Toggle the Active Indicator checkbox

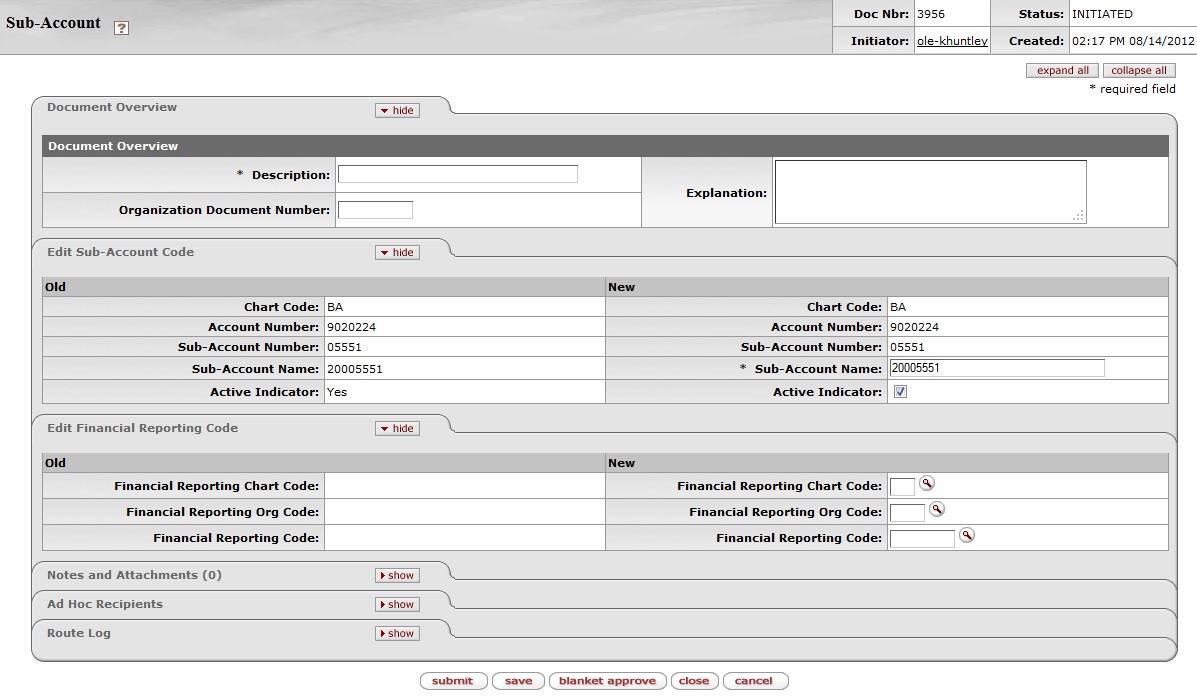(x=900, y=393)
